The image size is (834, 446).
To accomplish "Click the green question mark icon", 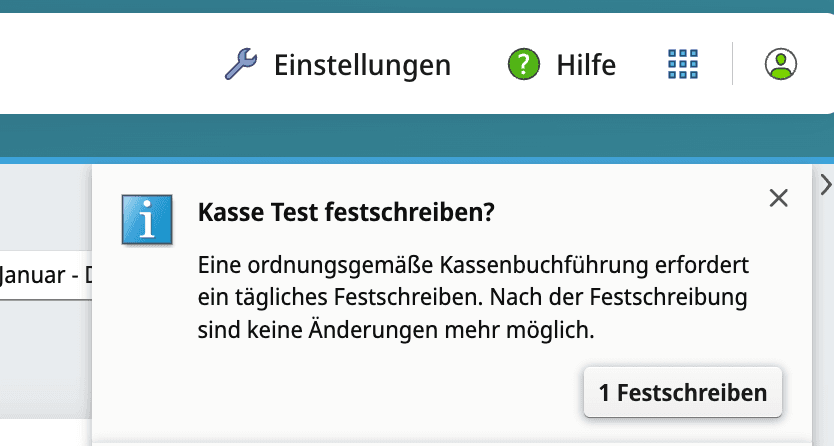I will click(x=523, y=65).
